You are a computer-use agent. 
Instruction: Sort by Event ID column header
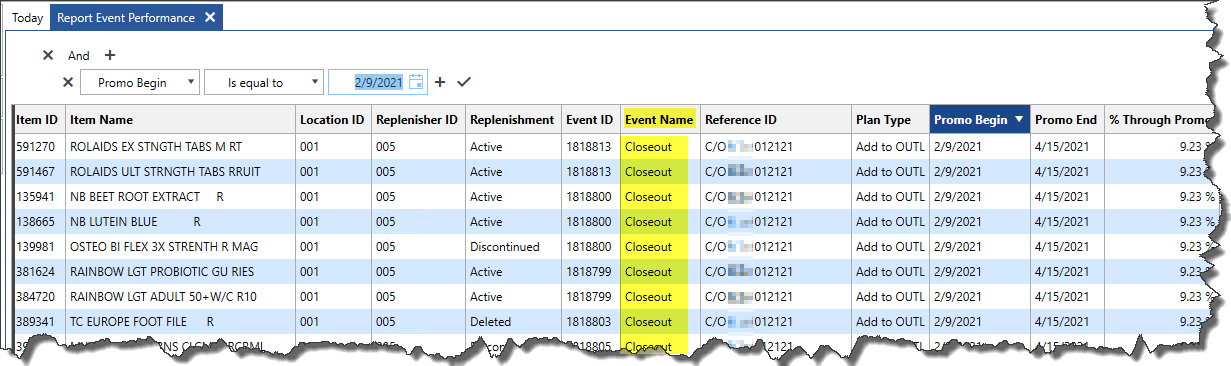591,120
